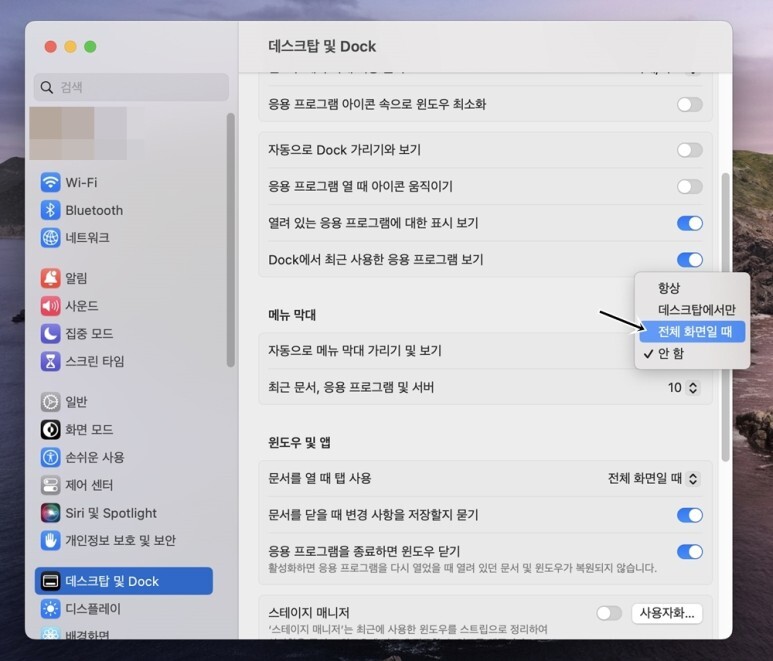Click the main pane scrollbar
773x661 pixels.
point(725,317)
